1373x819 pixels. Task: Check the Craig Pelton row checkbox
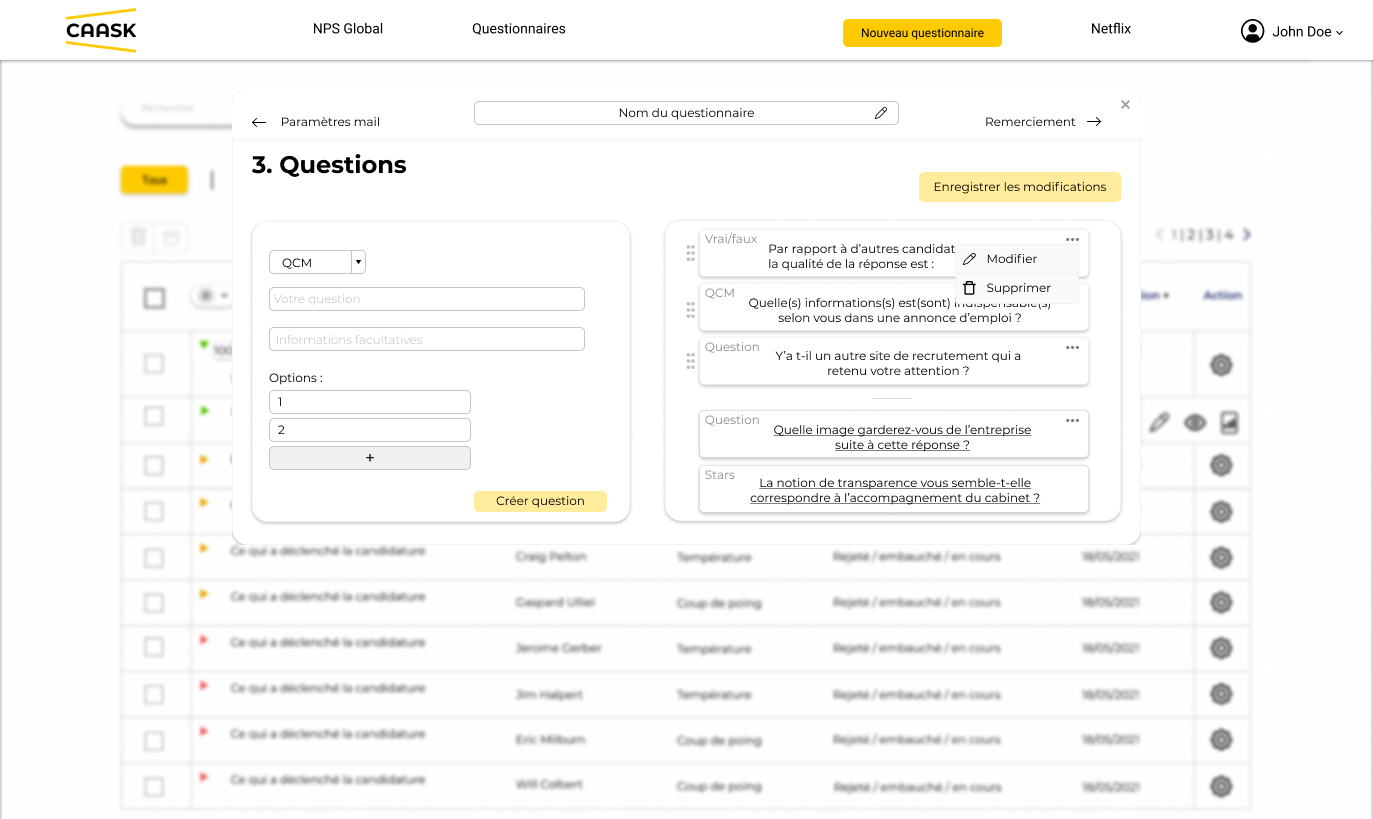tap(154, 557)
